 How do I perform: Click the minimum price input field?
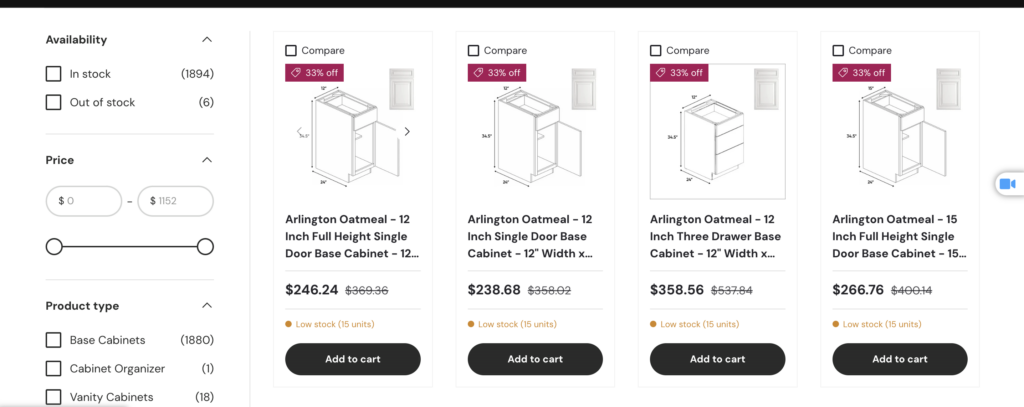click(84, 201)
